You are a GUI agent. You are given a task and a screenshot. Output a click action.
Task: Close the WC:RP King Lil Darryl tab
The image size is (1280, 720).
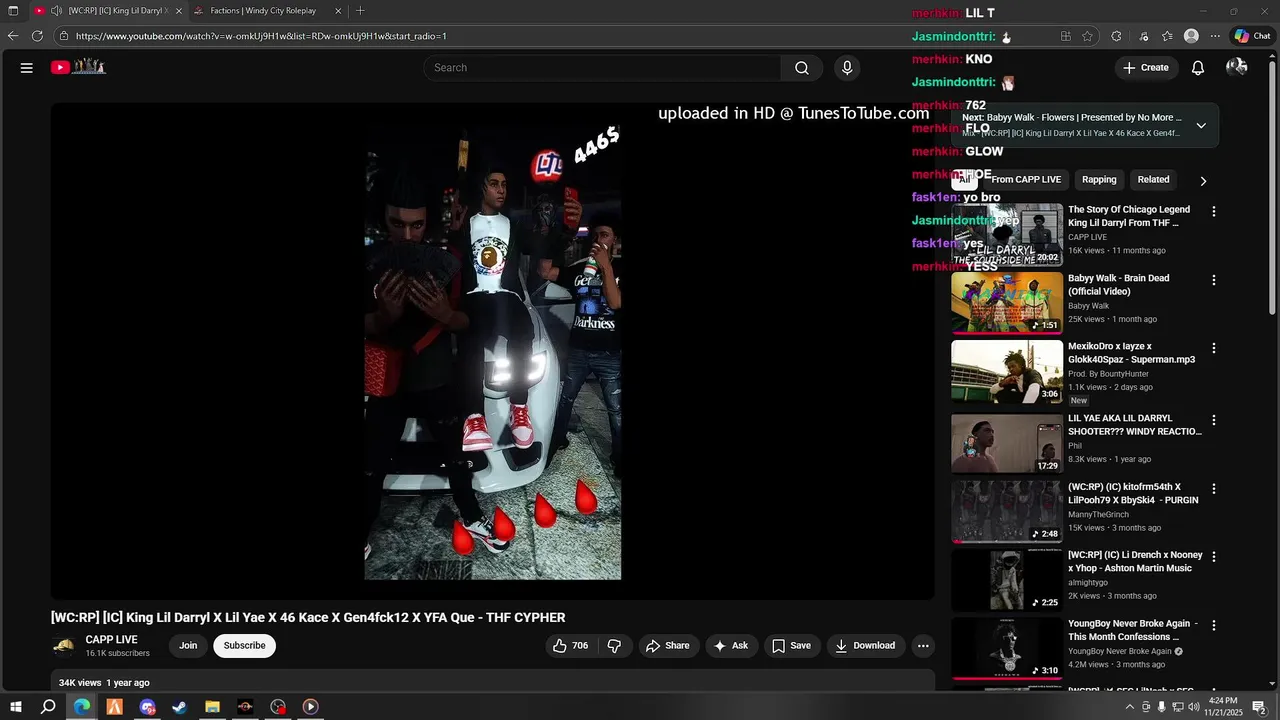point(178,11)
